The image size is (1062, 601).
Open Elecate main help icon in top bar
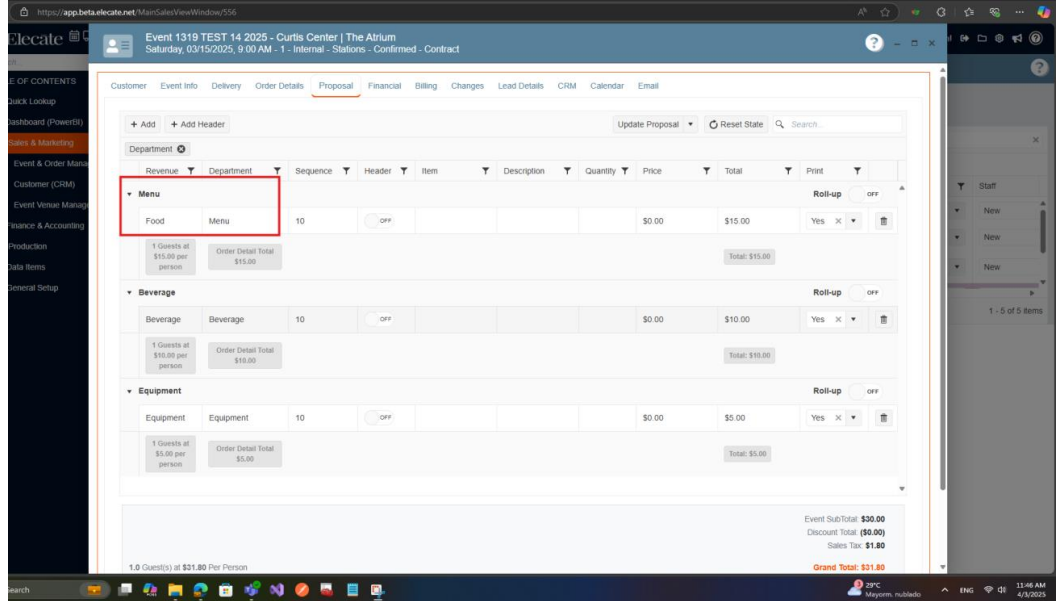1036,39
